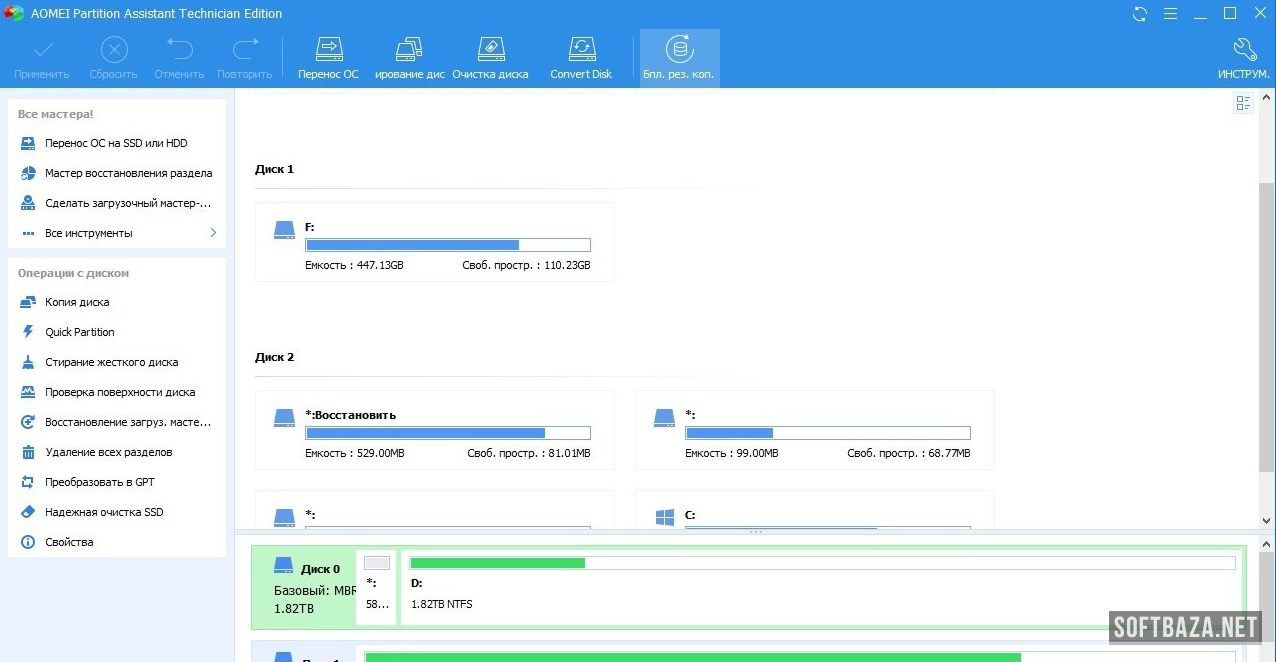Image resolution: width=1276 pixels, height=662 pixels.
Task: Open the hamburger menu in title bar
Action: (1170, 14)
